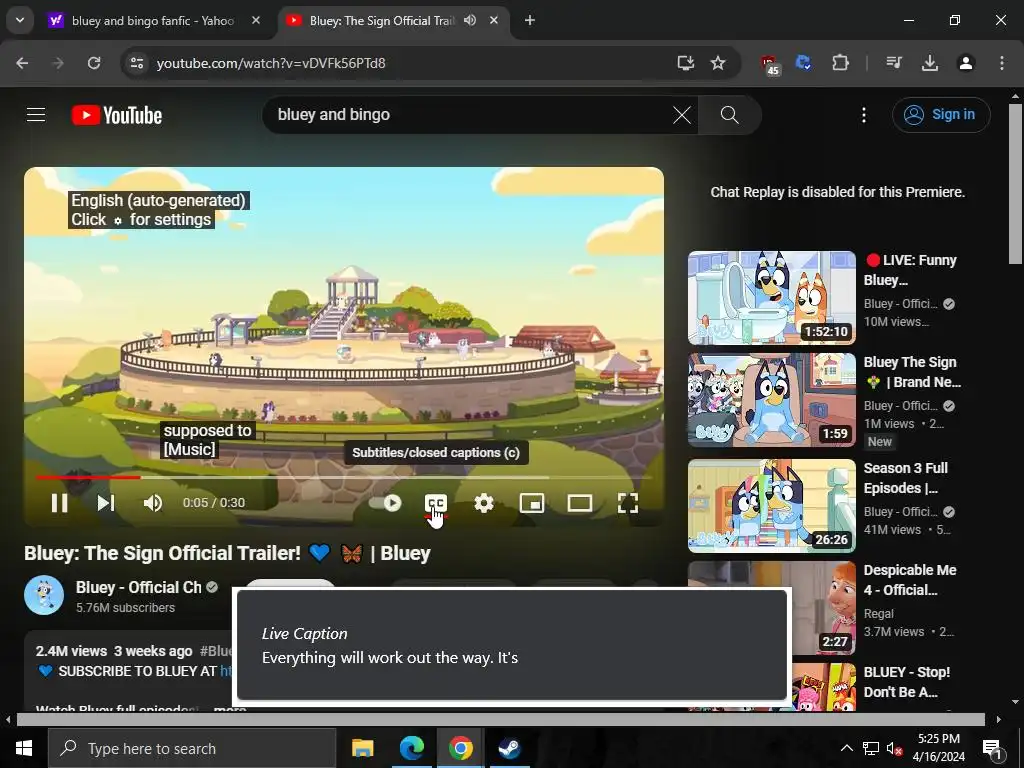
Task: Open the Chrome three-dot menu
Action: (1002, 63)
